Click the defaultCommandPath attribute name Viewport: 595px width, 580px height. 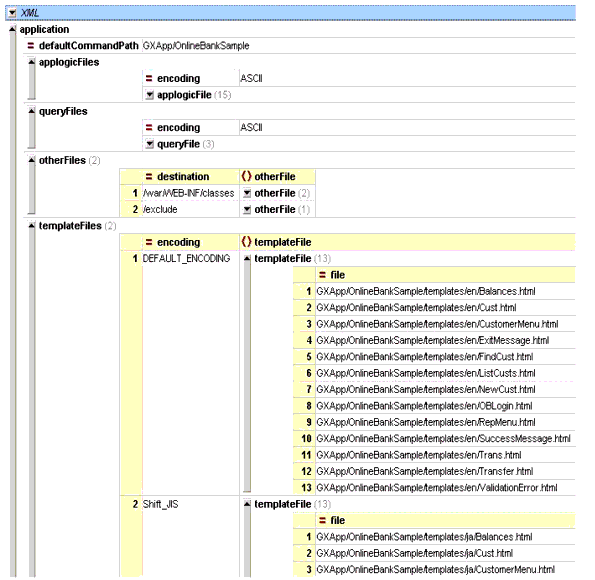click(88, 46)
